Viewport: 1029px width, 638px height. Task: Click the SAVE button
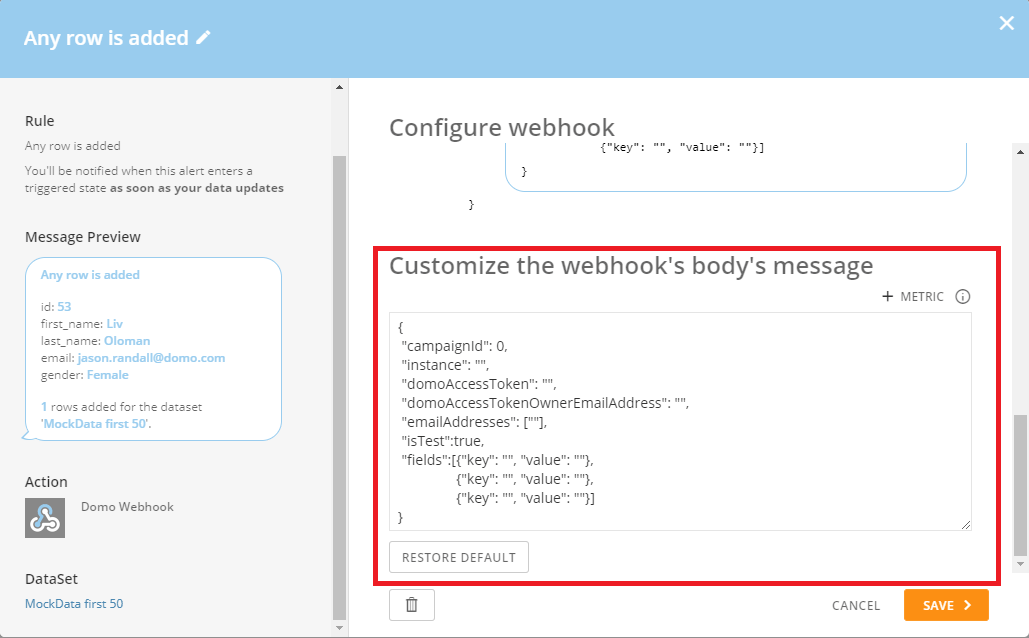pyautogui.click(x=946, y=605)
